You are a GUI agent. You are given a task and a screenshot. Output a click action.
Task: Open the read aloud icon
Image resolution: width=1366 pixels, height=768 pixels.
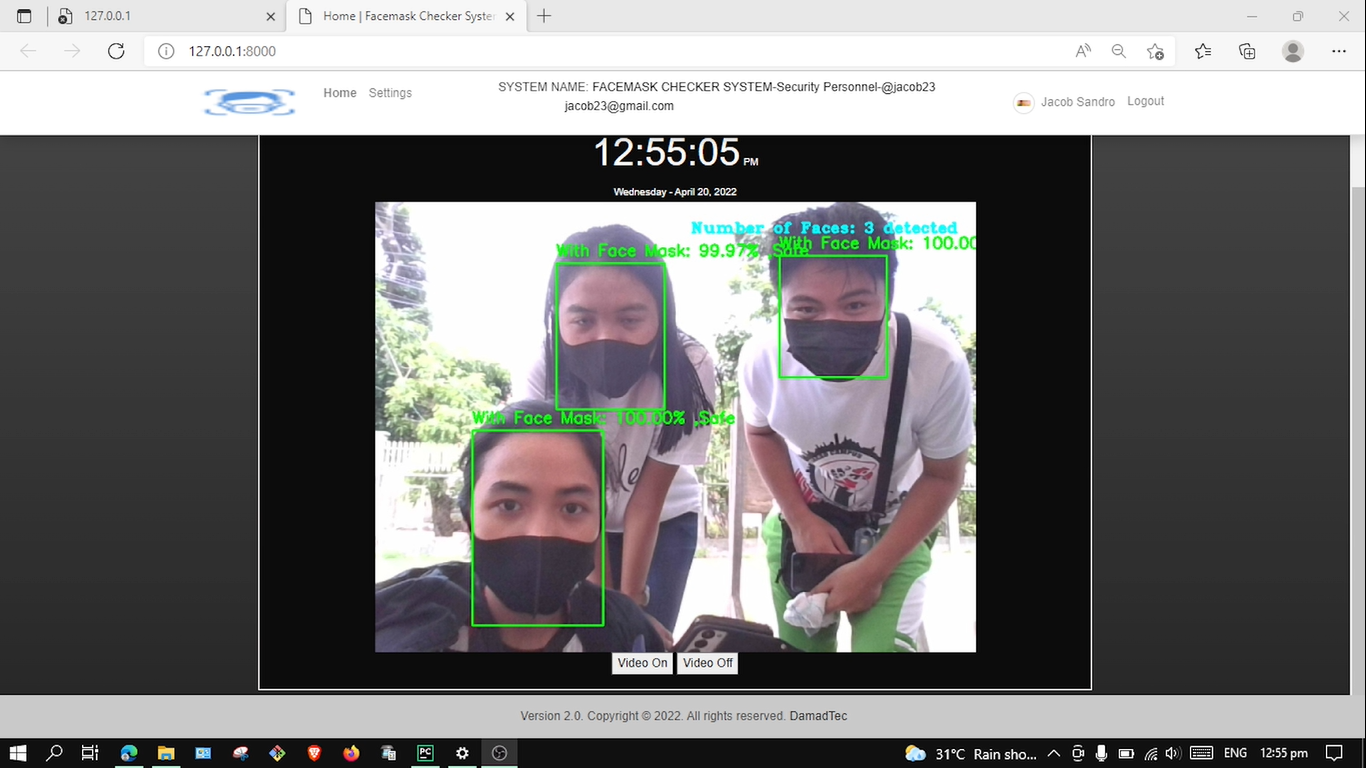(x=1083, y=51)
